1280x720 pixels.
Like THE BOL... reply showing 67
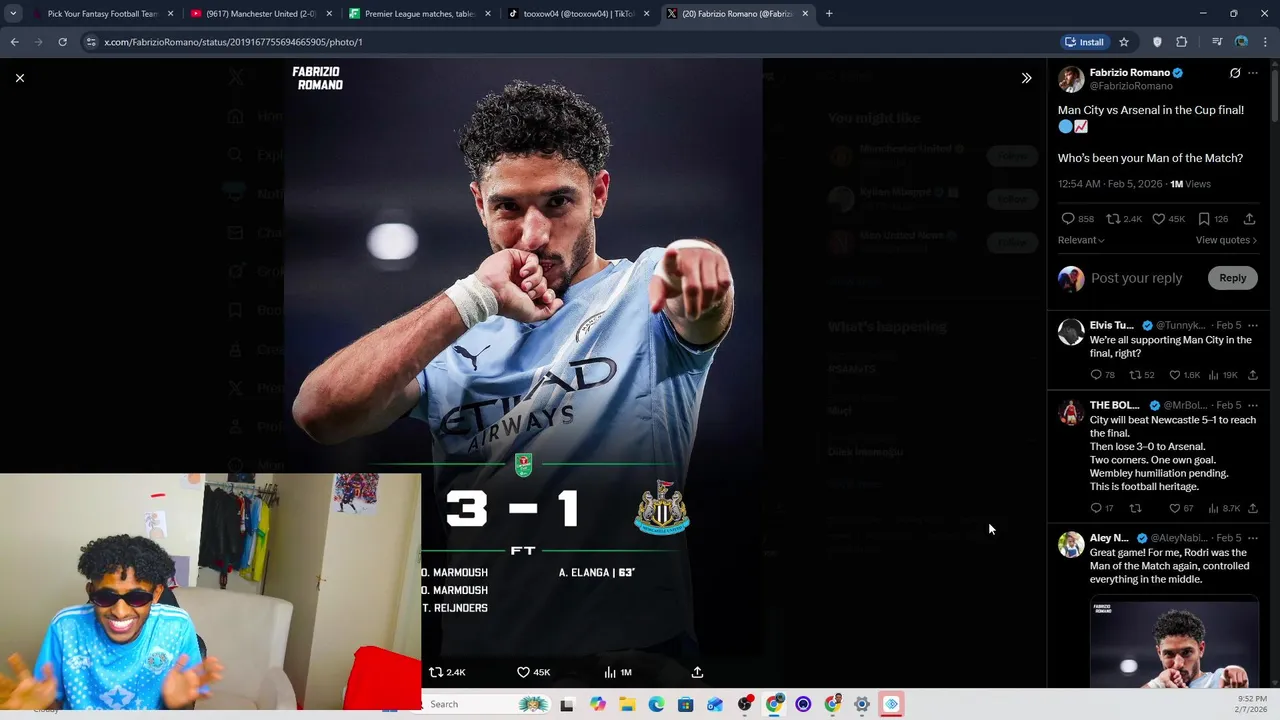[1181, 508]
